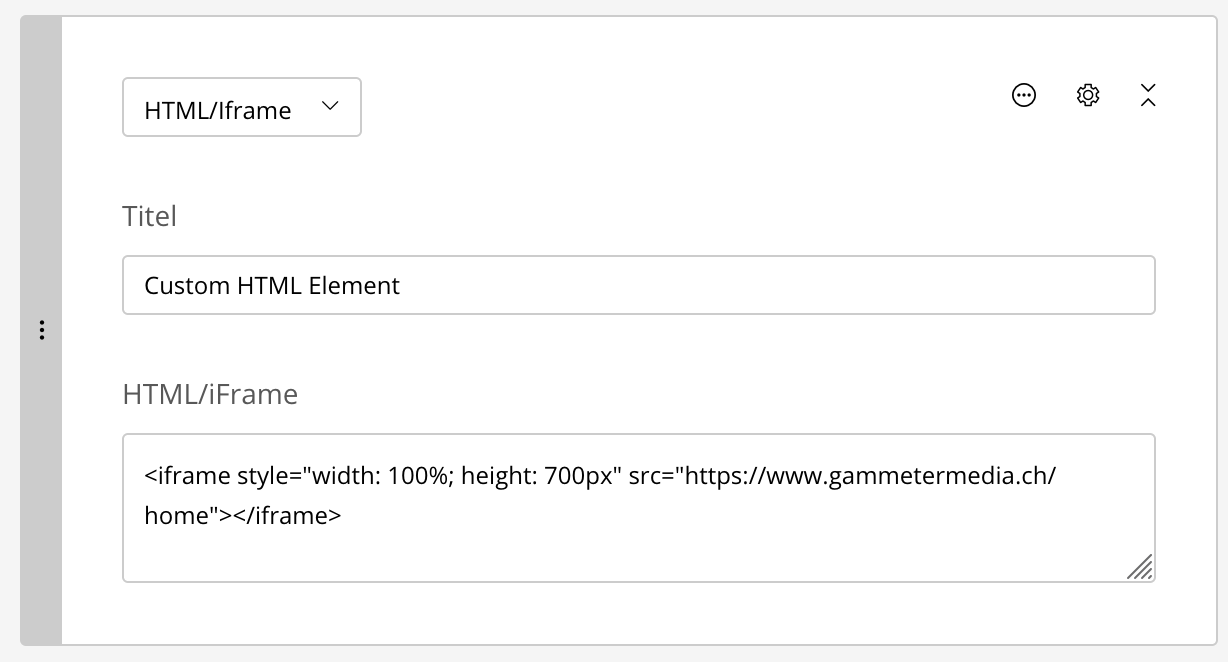The width and height of the screenshot is (1228, 662).
Task: Expand the element type chevron arrow
Action: 330,107
